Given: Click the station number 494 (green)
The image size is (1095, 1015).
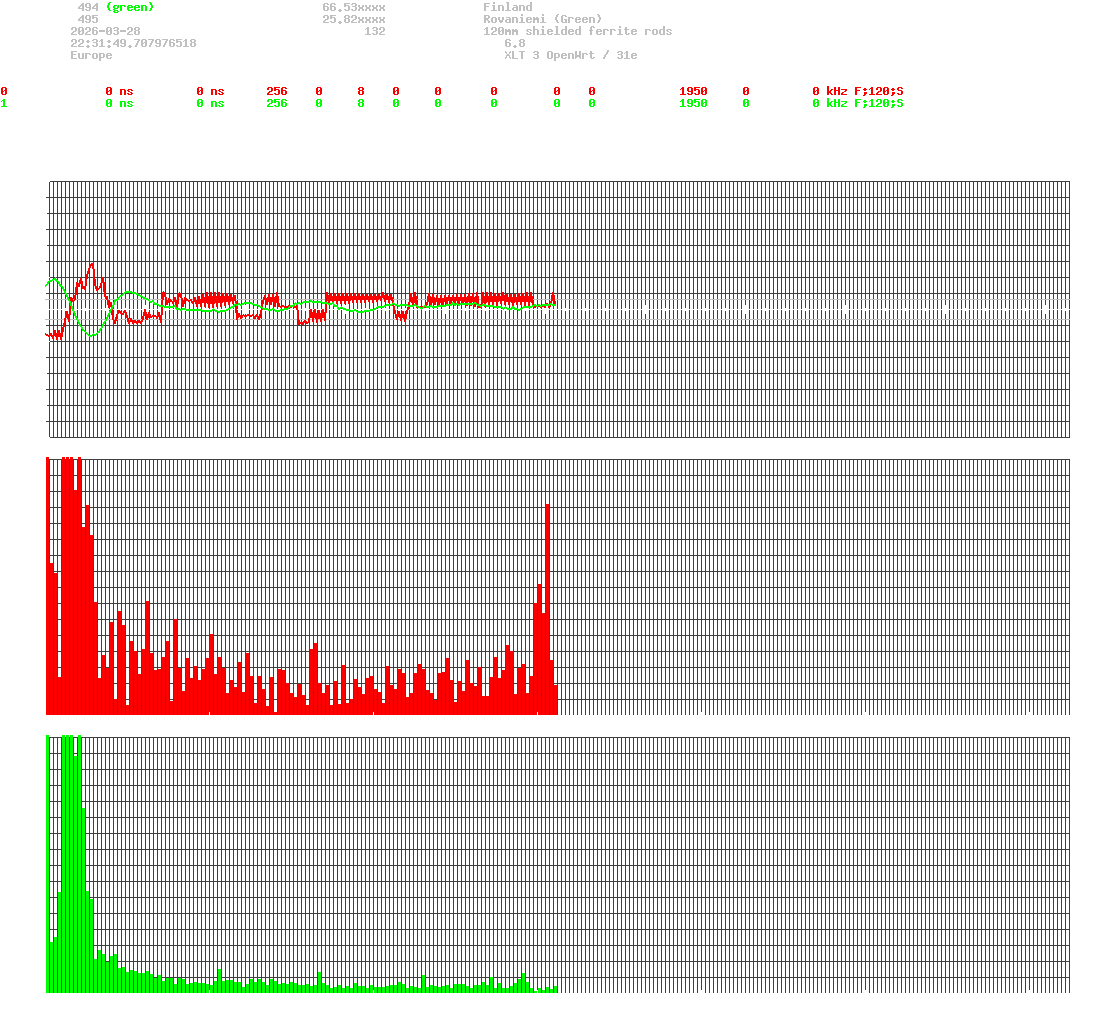Looking at the screenshot, I should 116,7.
